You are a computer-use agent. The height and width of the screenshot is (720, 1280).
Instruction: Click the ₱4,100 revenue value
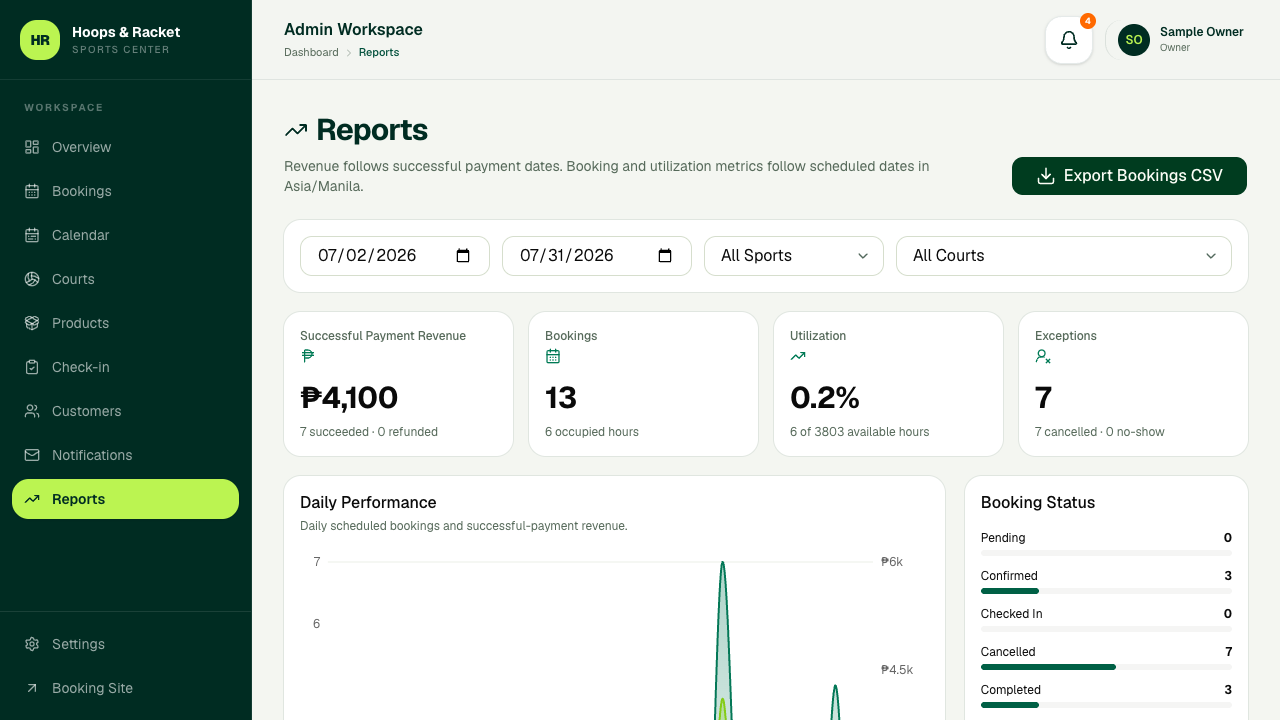coord(349,398)
